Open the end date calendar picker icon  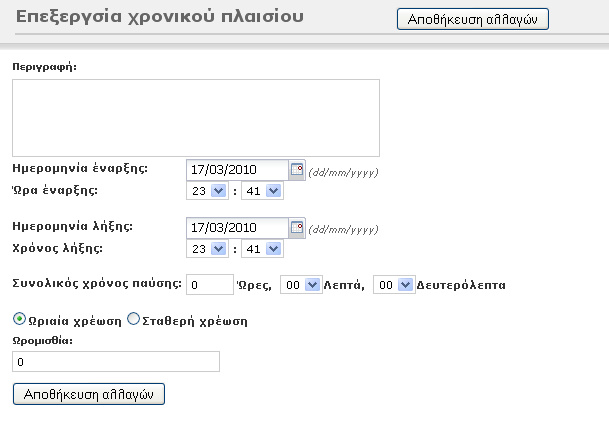point(296,227)
